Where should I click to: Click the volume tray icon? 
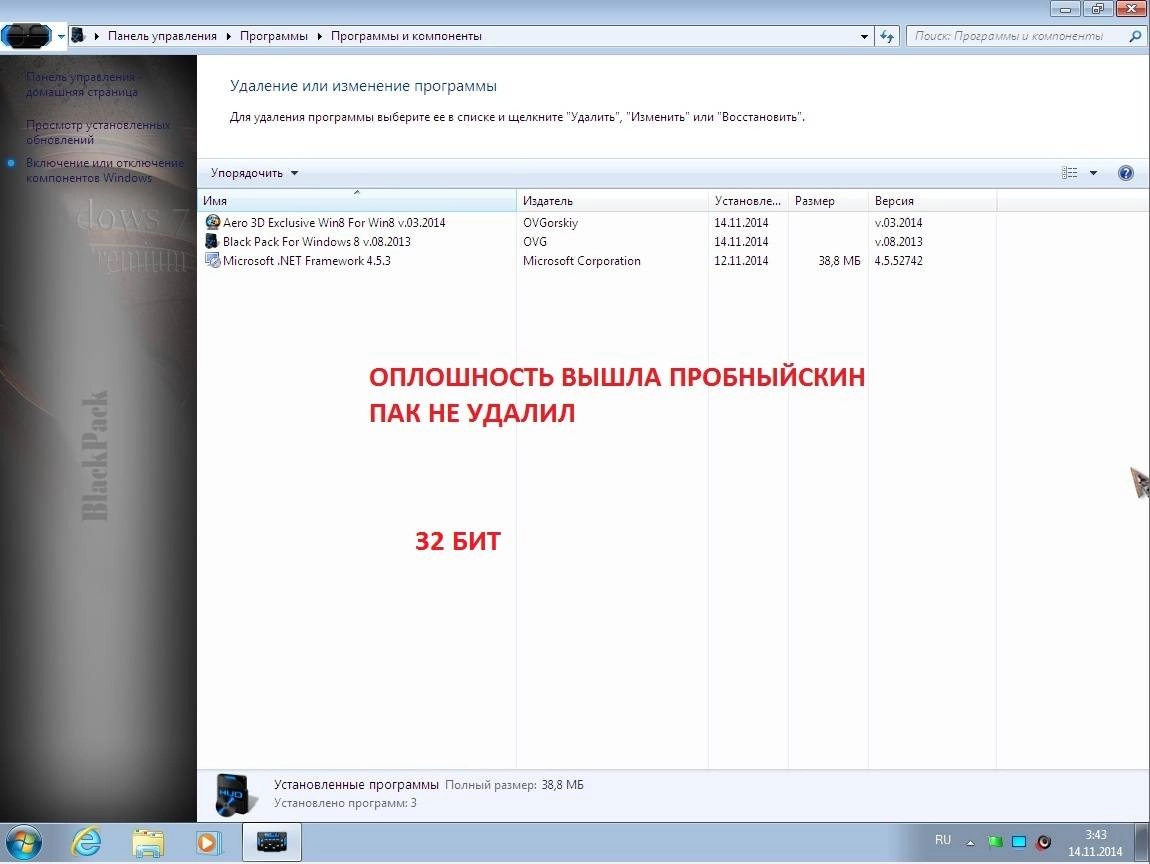click(1044, 842)
